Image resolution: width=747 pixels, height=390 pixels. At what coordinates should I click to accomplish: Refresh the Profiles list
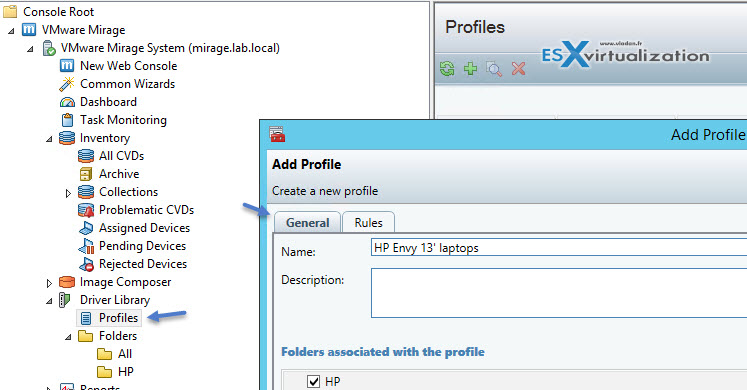447,69
